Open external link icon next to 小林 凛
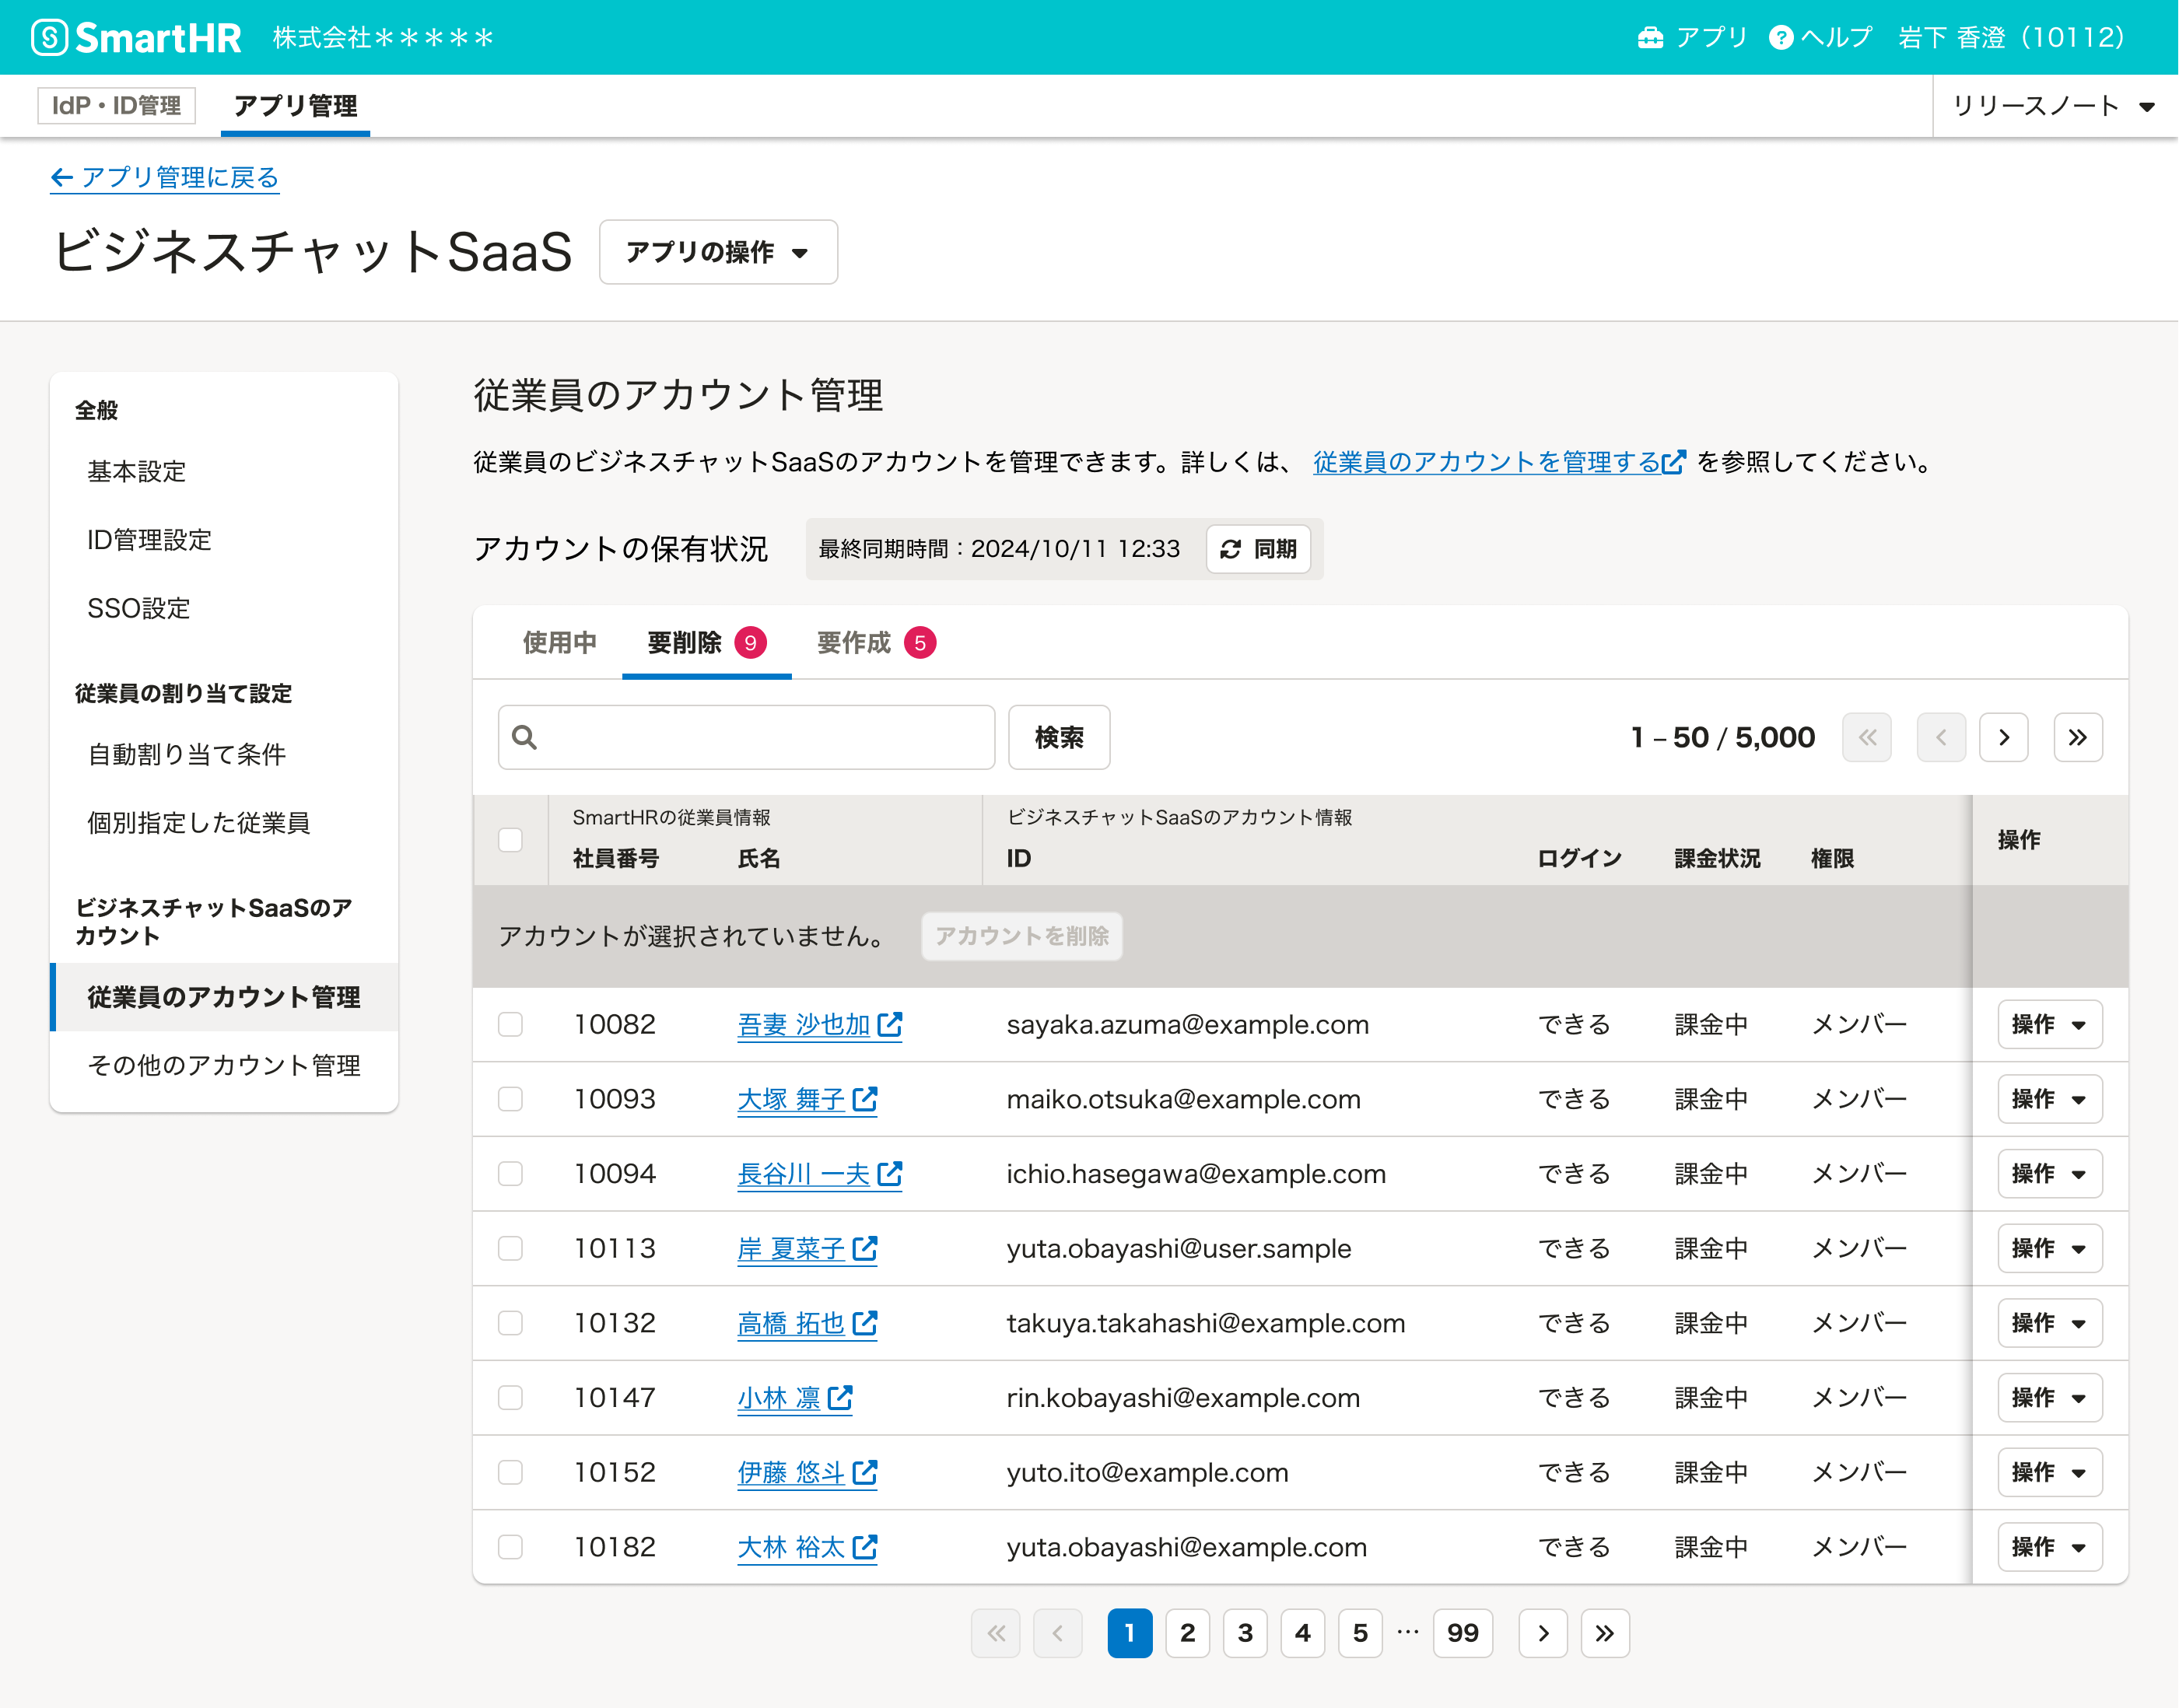2179x1708 pixels. 840,1397
